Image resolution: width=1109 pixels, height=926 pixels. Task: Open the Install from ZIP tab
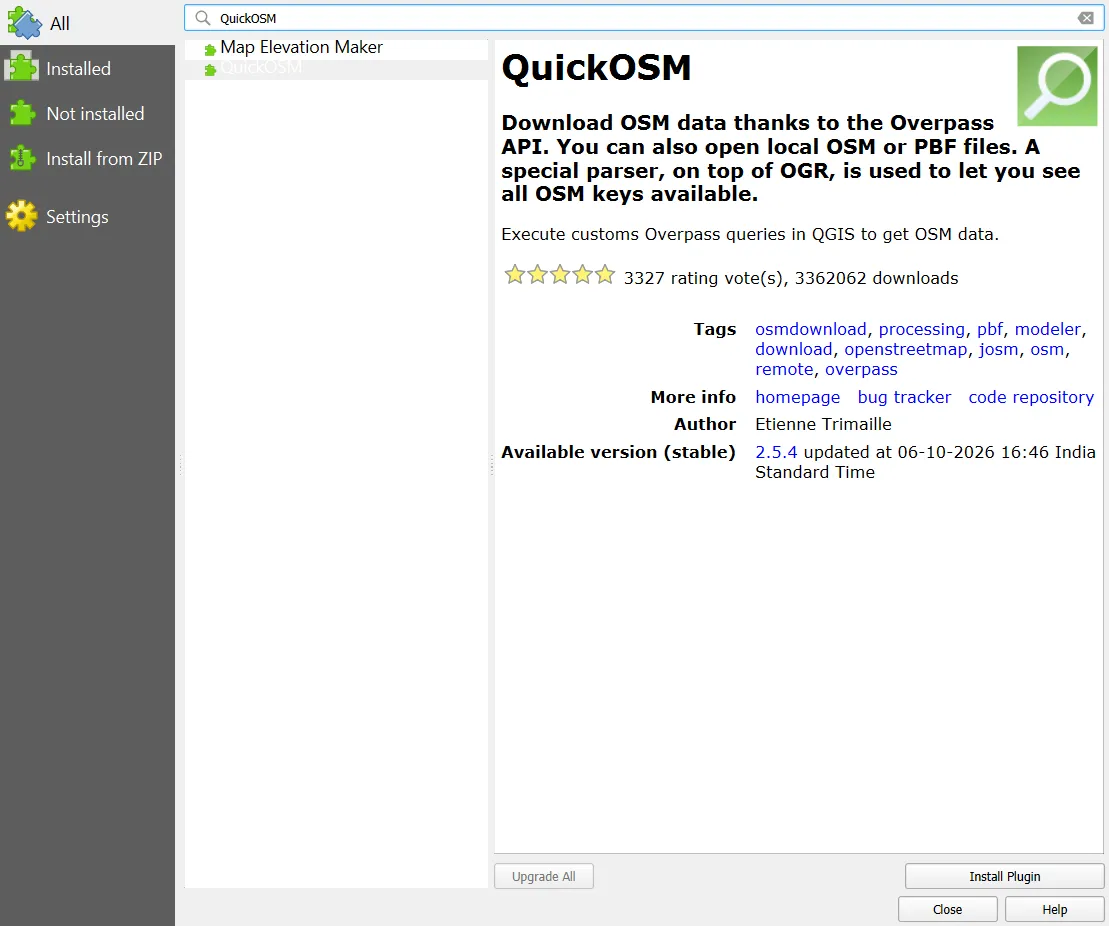point(87,158)
